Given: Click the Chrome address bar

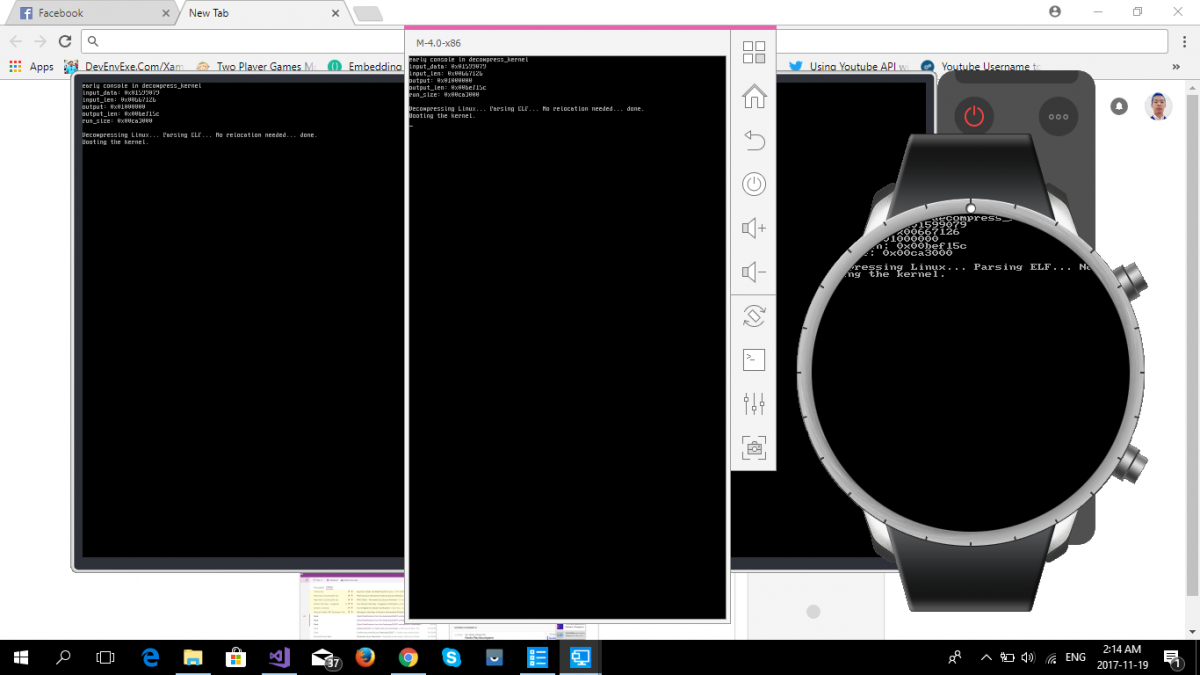Looking at the screenshot, I should pos(600,41).
